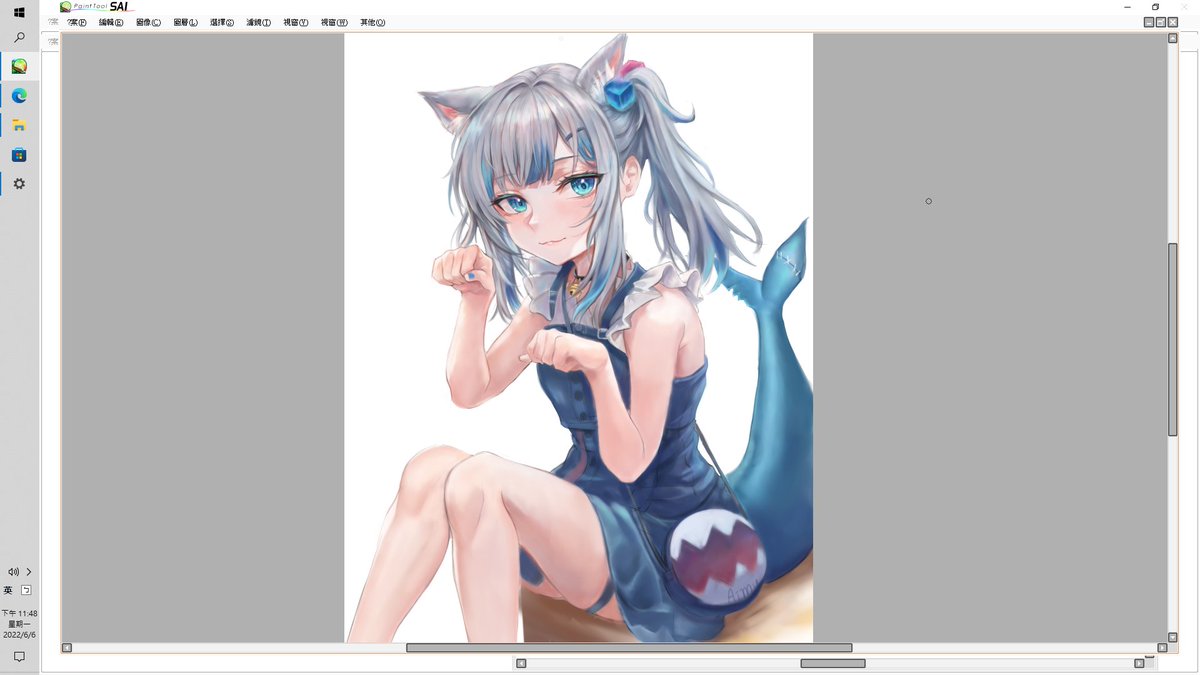This screenshot has height=675, width=1200.
Task: Open Microsoft Store from the taskbar
Action: (x=19, y=155)
